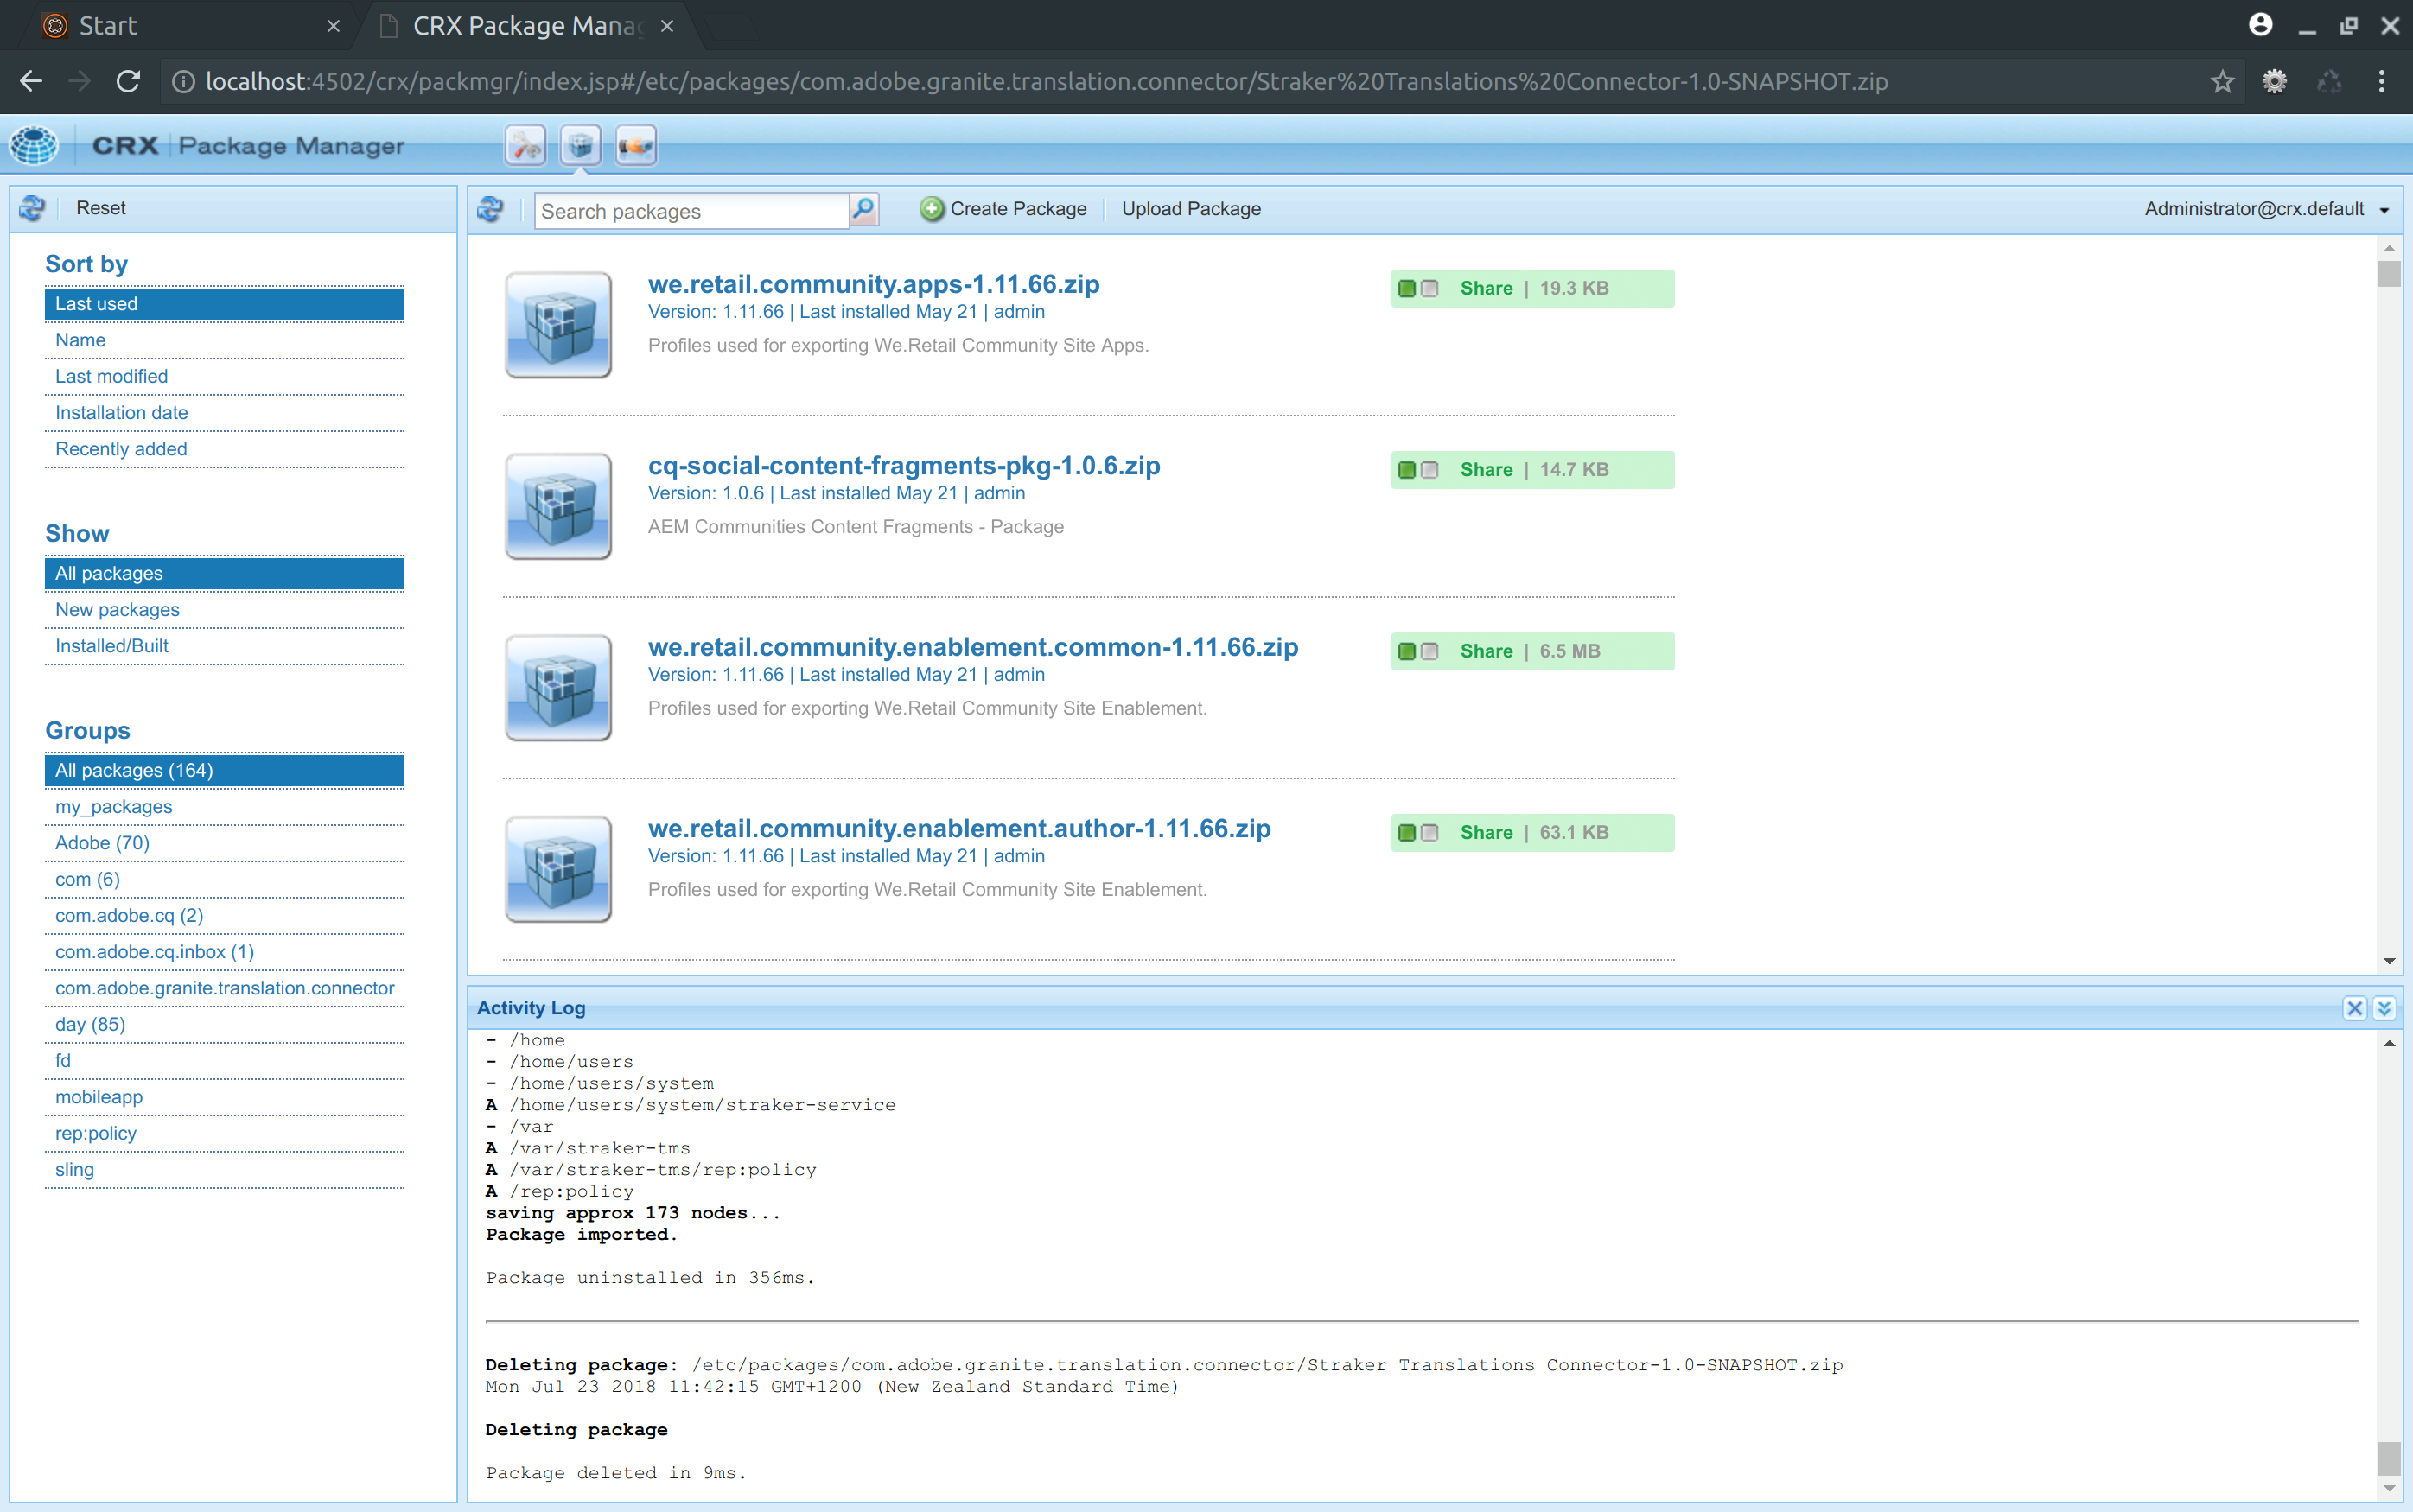Click the Activity Log scrollbar thumb
2413x1512 pixels.
click(2389, 1459)
